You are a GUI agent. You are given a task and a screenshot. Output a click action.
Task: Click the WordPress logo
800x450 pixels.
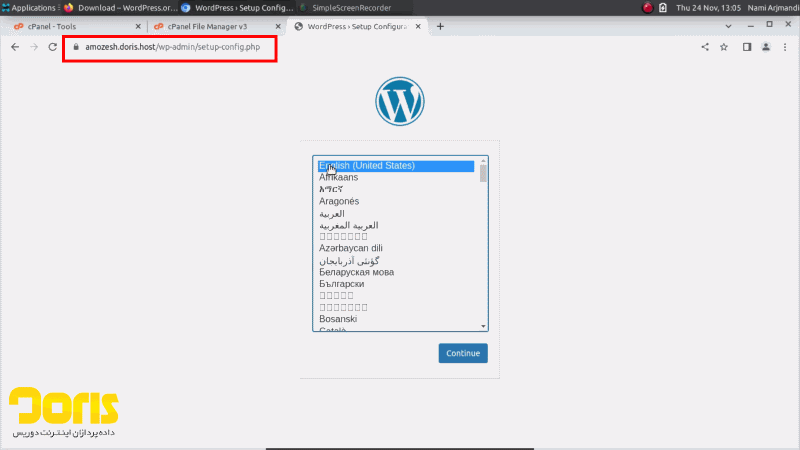click(400, 102)
